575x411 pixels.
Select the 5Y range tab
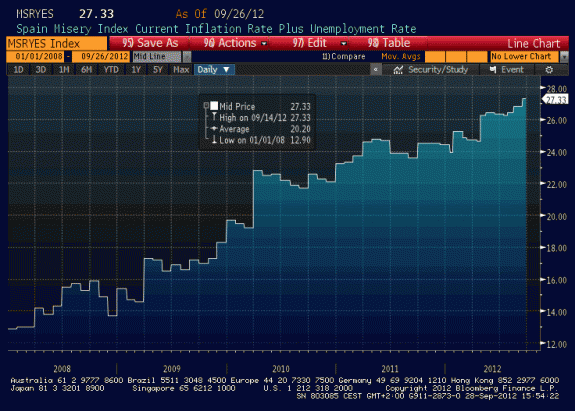[158, 69]
